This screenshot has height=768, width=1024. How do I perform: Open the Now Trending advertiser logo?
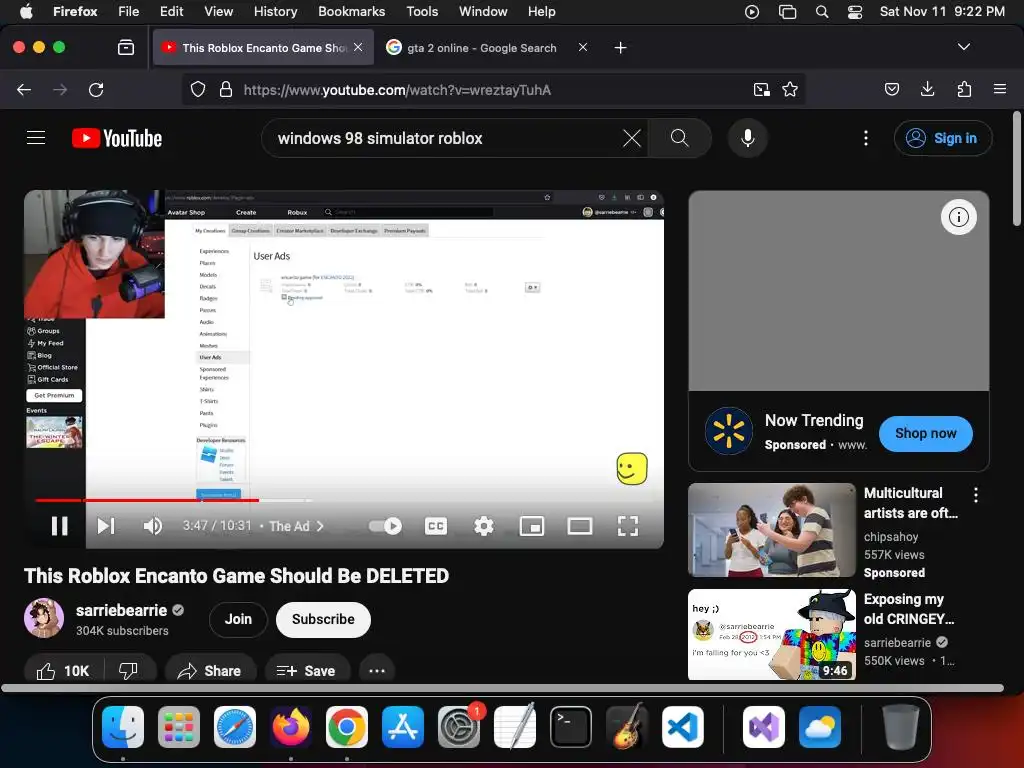pos(728,430)
